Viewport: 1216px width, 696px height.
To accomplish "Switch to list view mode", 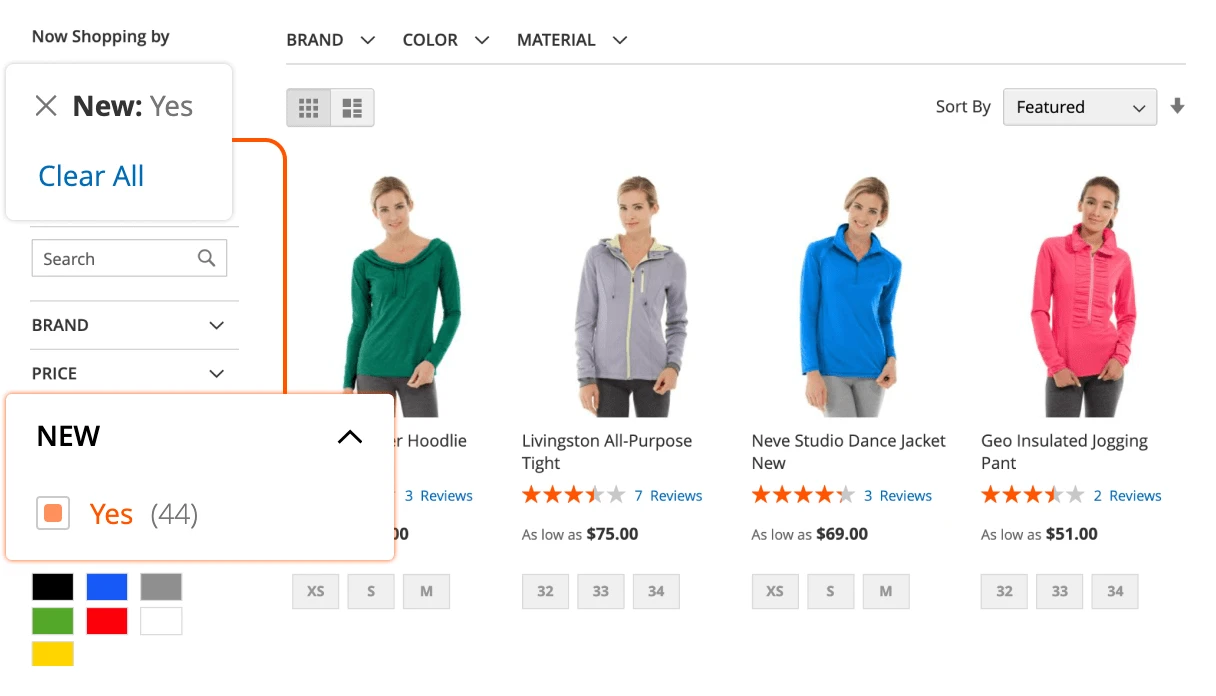I will pos(351,107).
